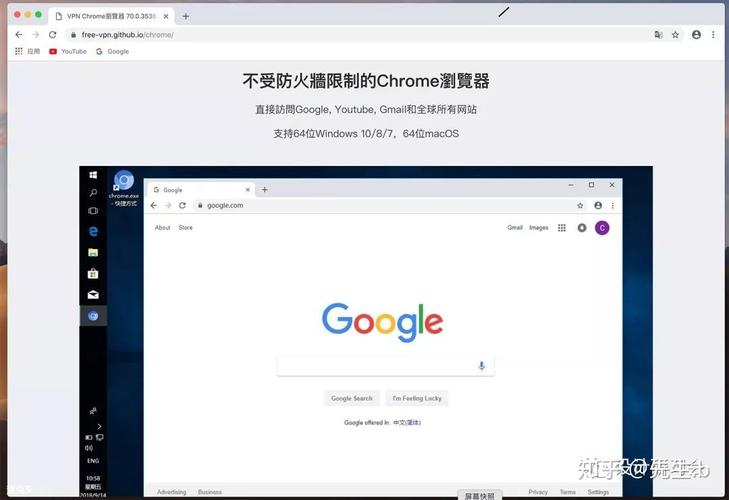729x500 pixels.
Task: Open Microsoft Store taskbar icon
Action: coord(93,273)
